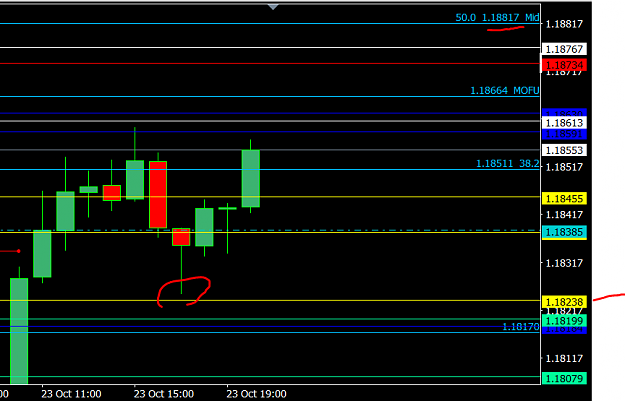The width and height of the screenshot is (625, 401).
Task: Select the white horizontal line at 1.18767
Action: 270,47
